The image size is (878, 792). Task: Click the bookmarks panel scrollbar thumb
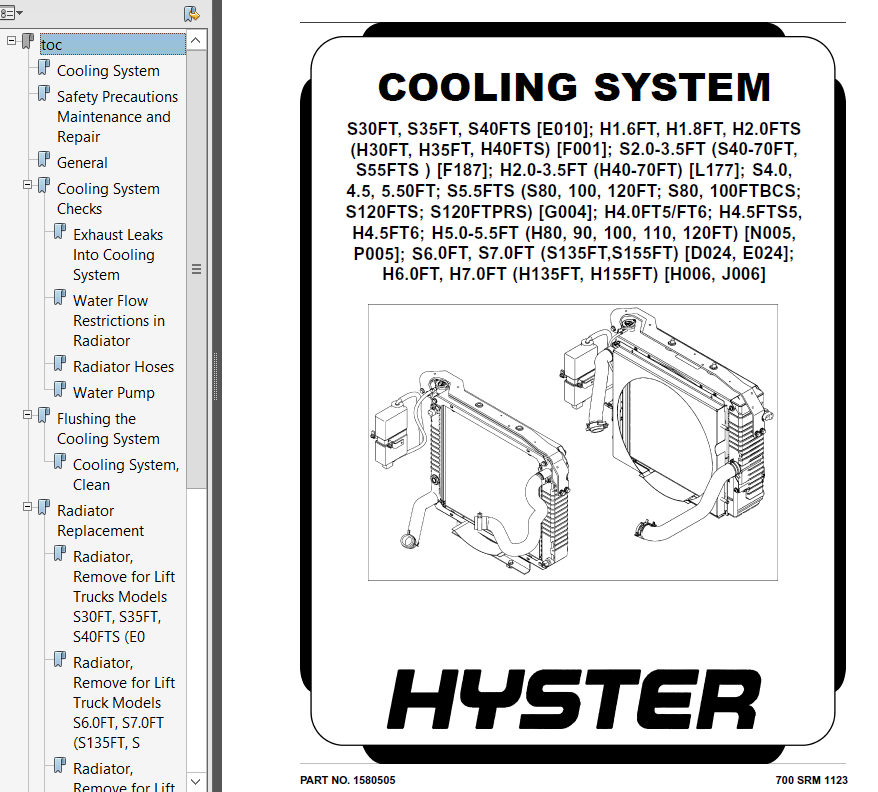tap(196, 269)
